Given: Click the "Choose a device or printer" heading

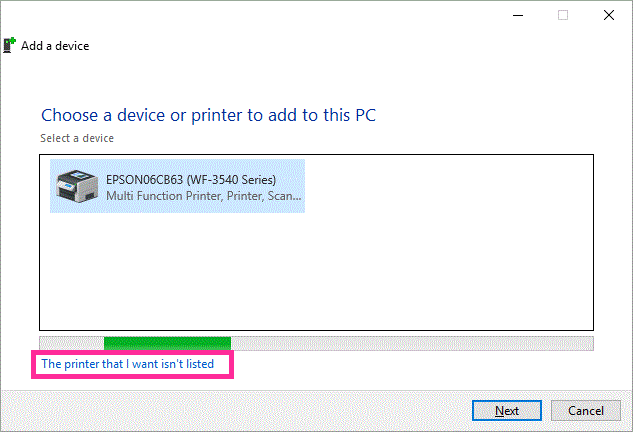Looking at the screenshot, I should [208, 116].
